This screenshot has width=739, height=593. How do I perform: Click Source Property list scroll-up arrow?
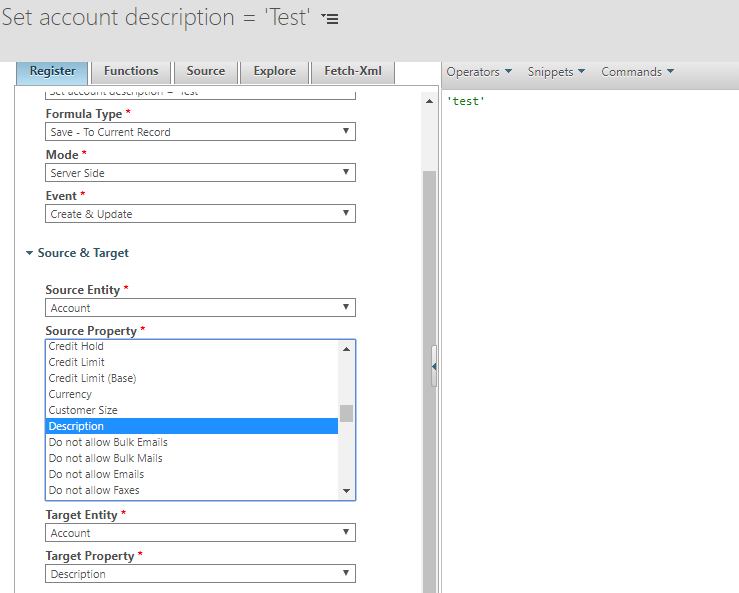pyautogui.click(x=346, y=349)
